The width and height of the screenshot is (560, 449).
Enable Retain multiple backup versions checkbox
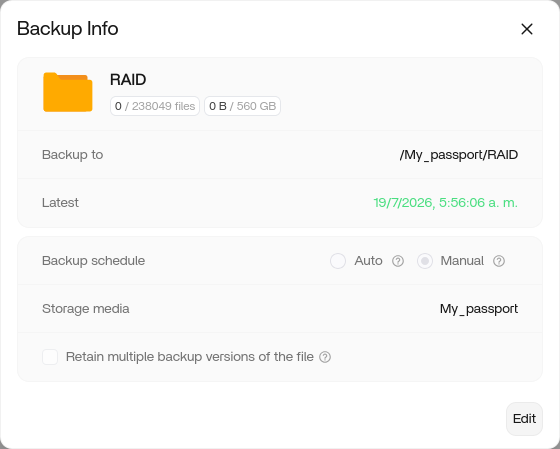pos(50,357)
